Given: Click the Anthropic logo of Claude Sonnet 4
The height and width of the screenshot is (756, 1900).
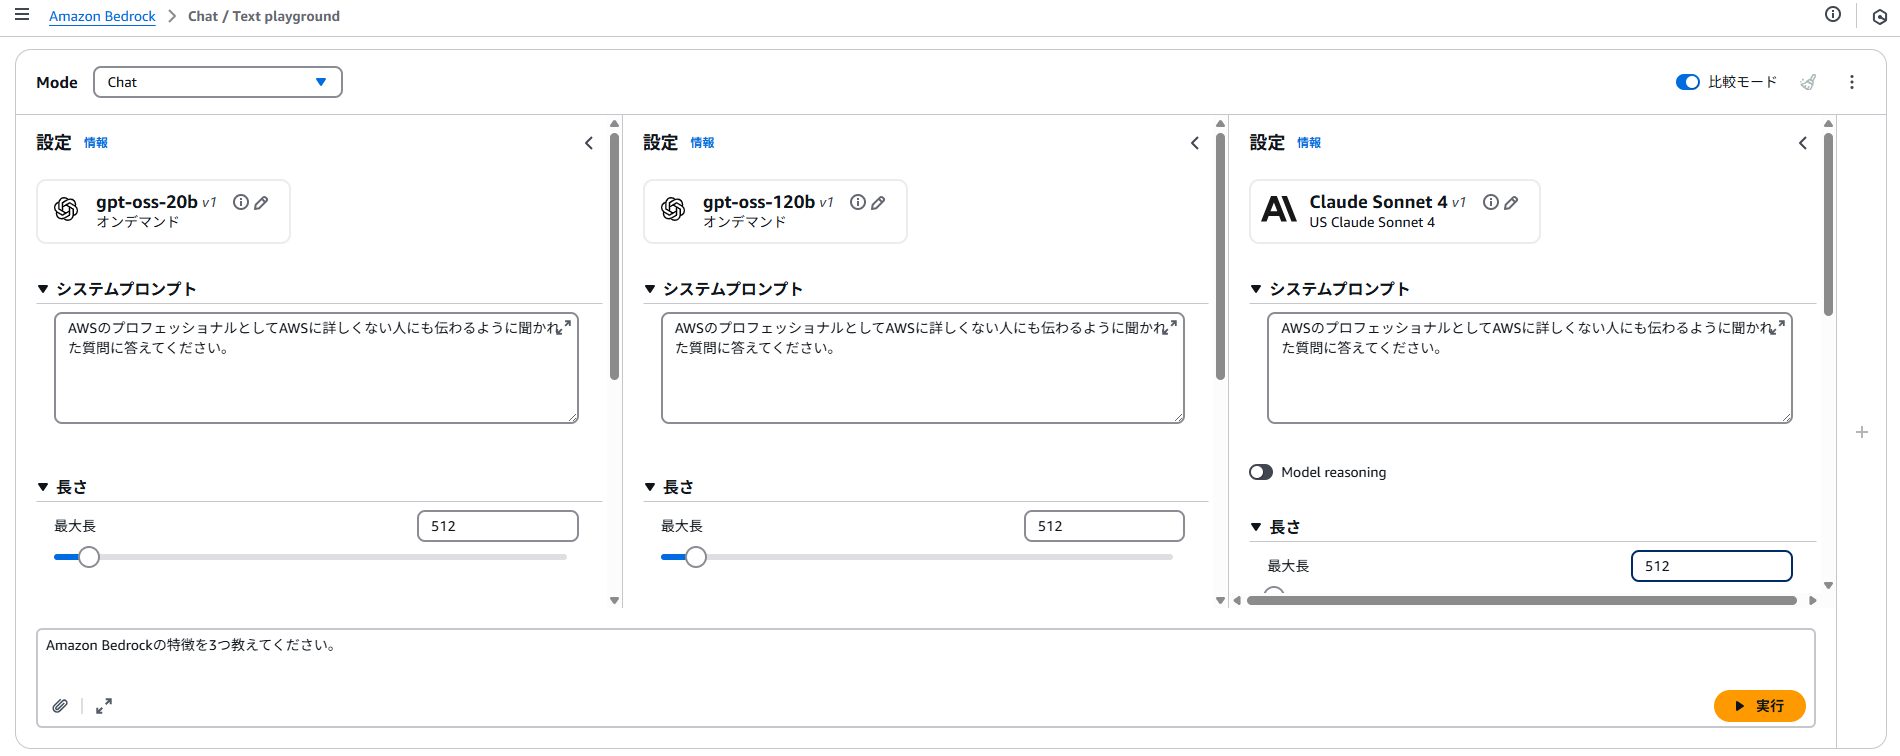Looking at the screenshot, I should (x=1279, y=209).
